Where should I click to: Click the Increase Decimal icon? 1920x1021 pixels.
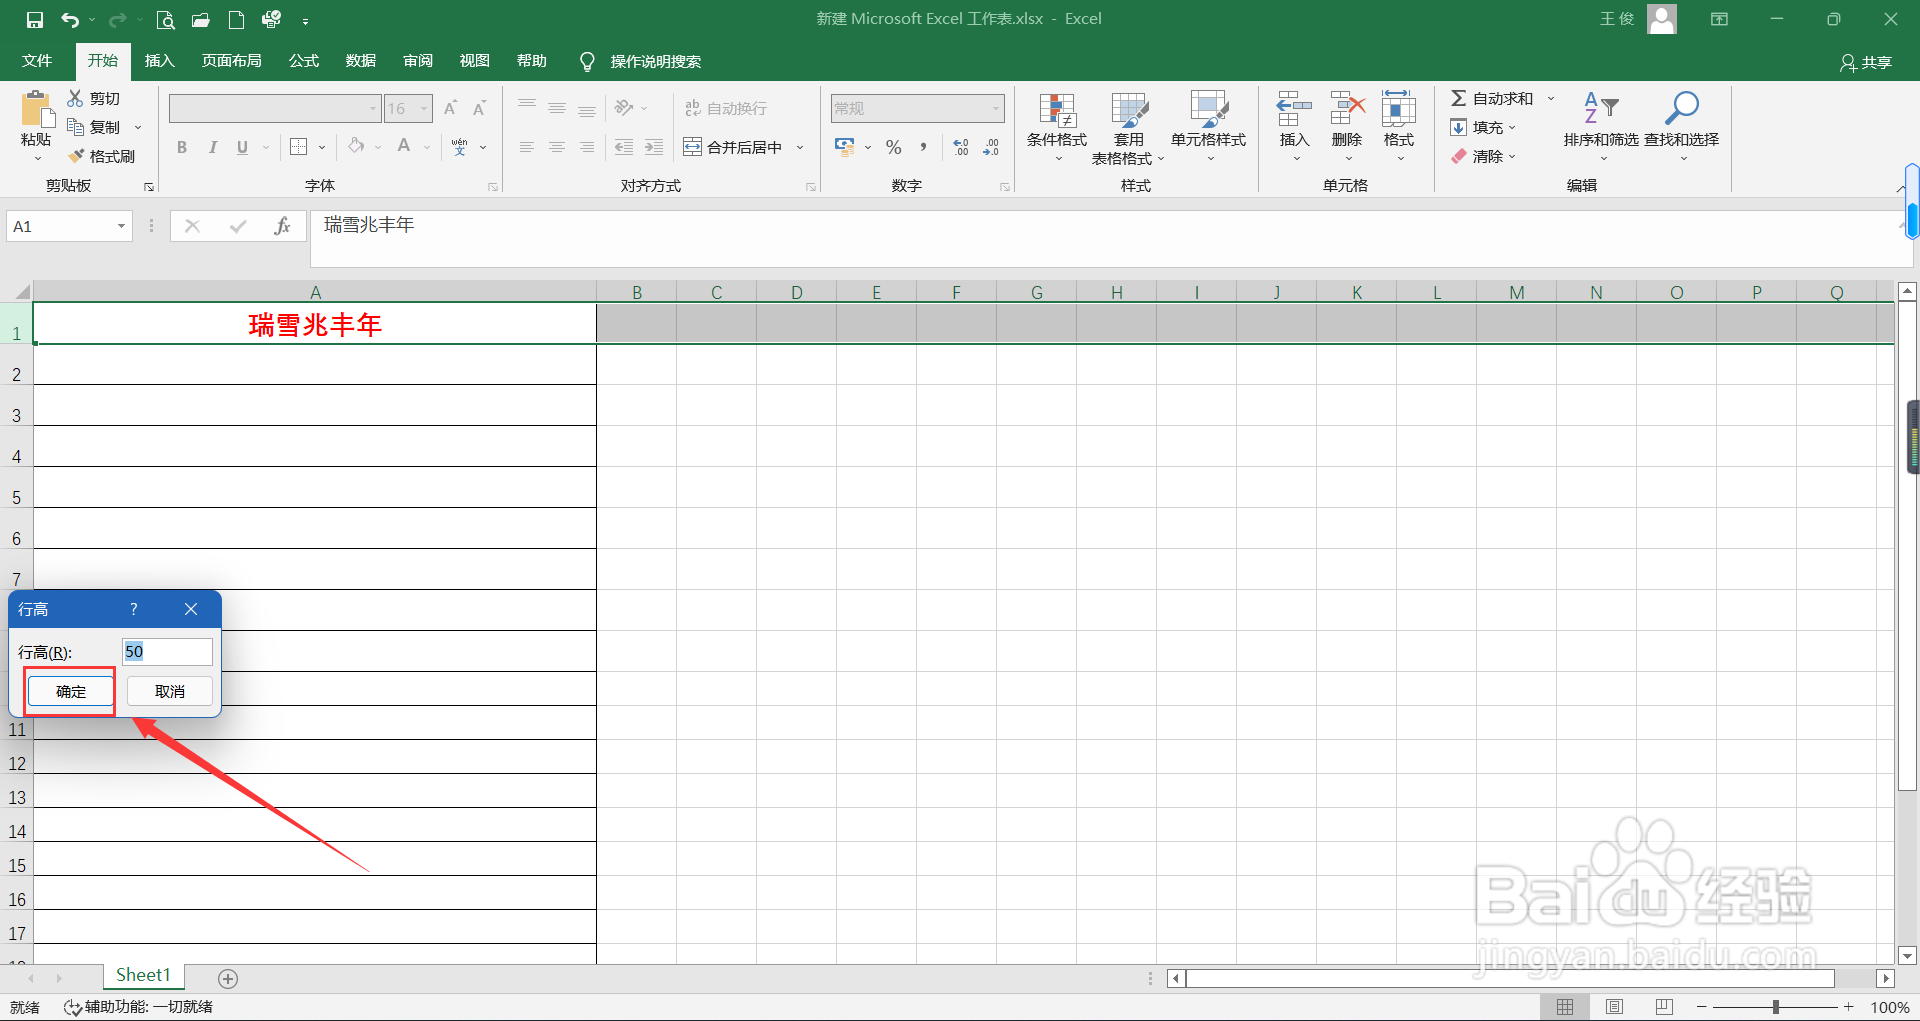coord(961,147)
